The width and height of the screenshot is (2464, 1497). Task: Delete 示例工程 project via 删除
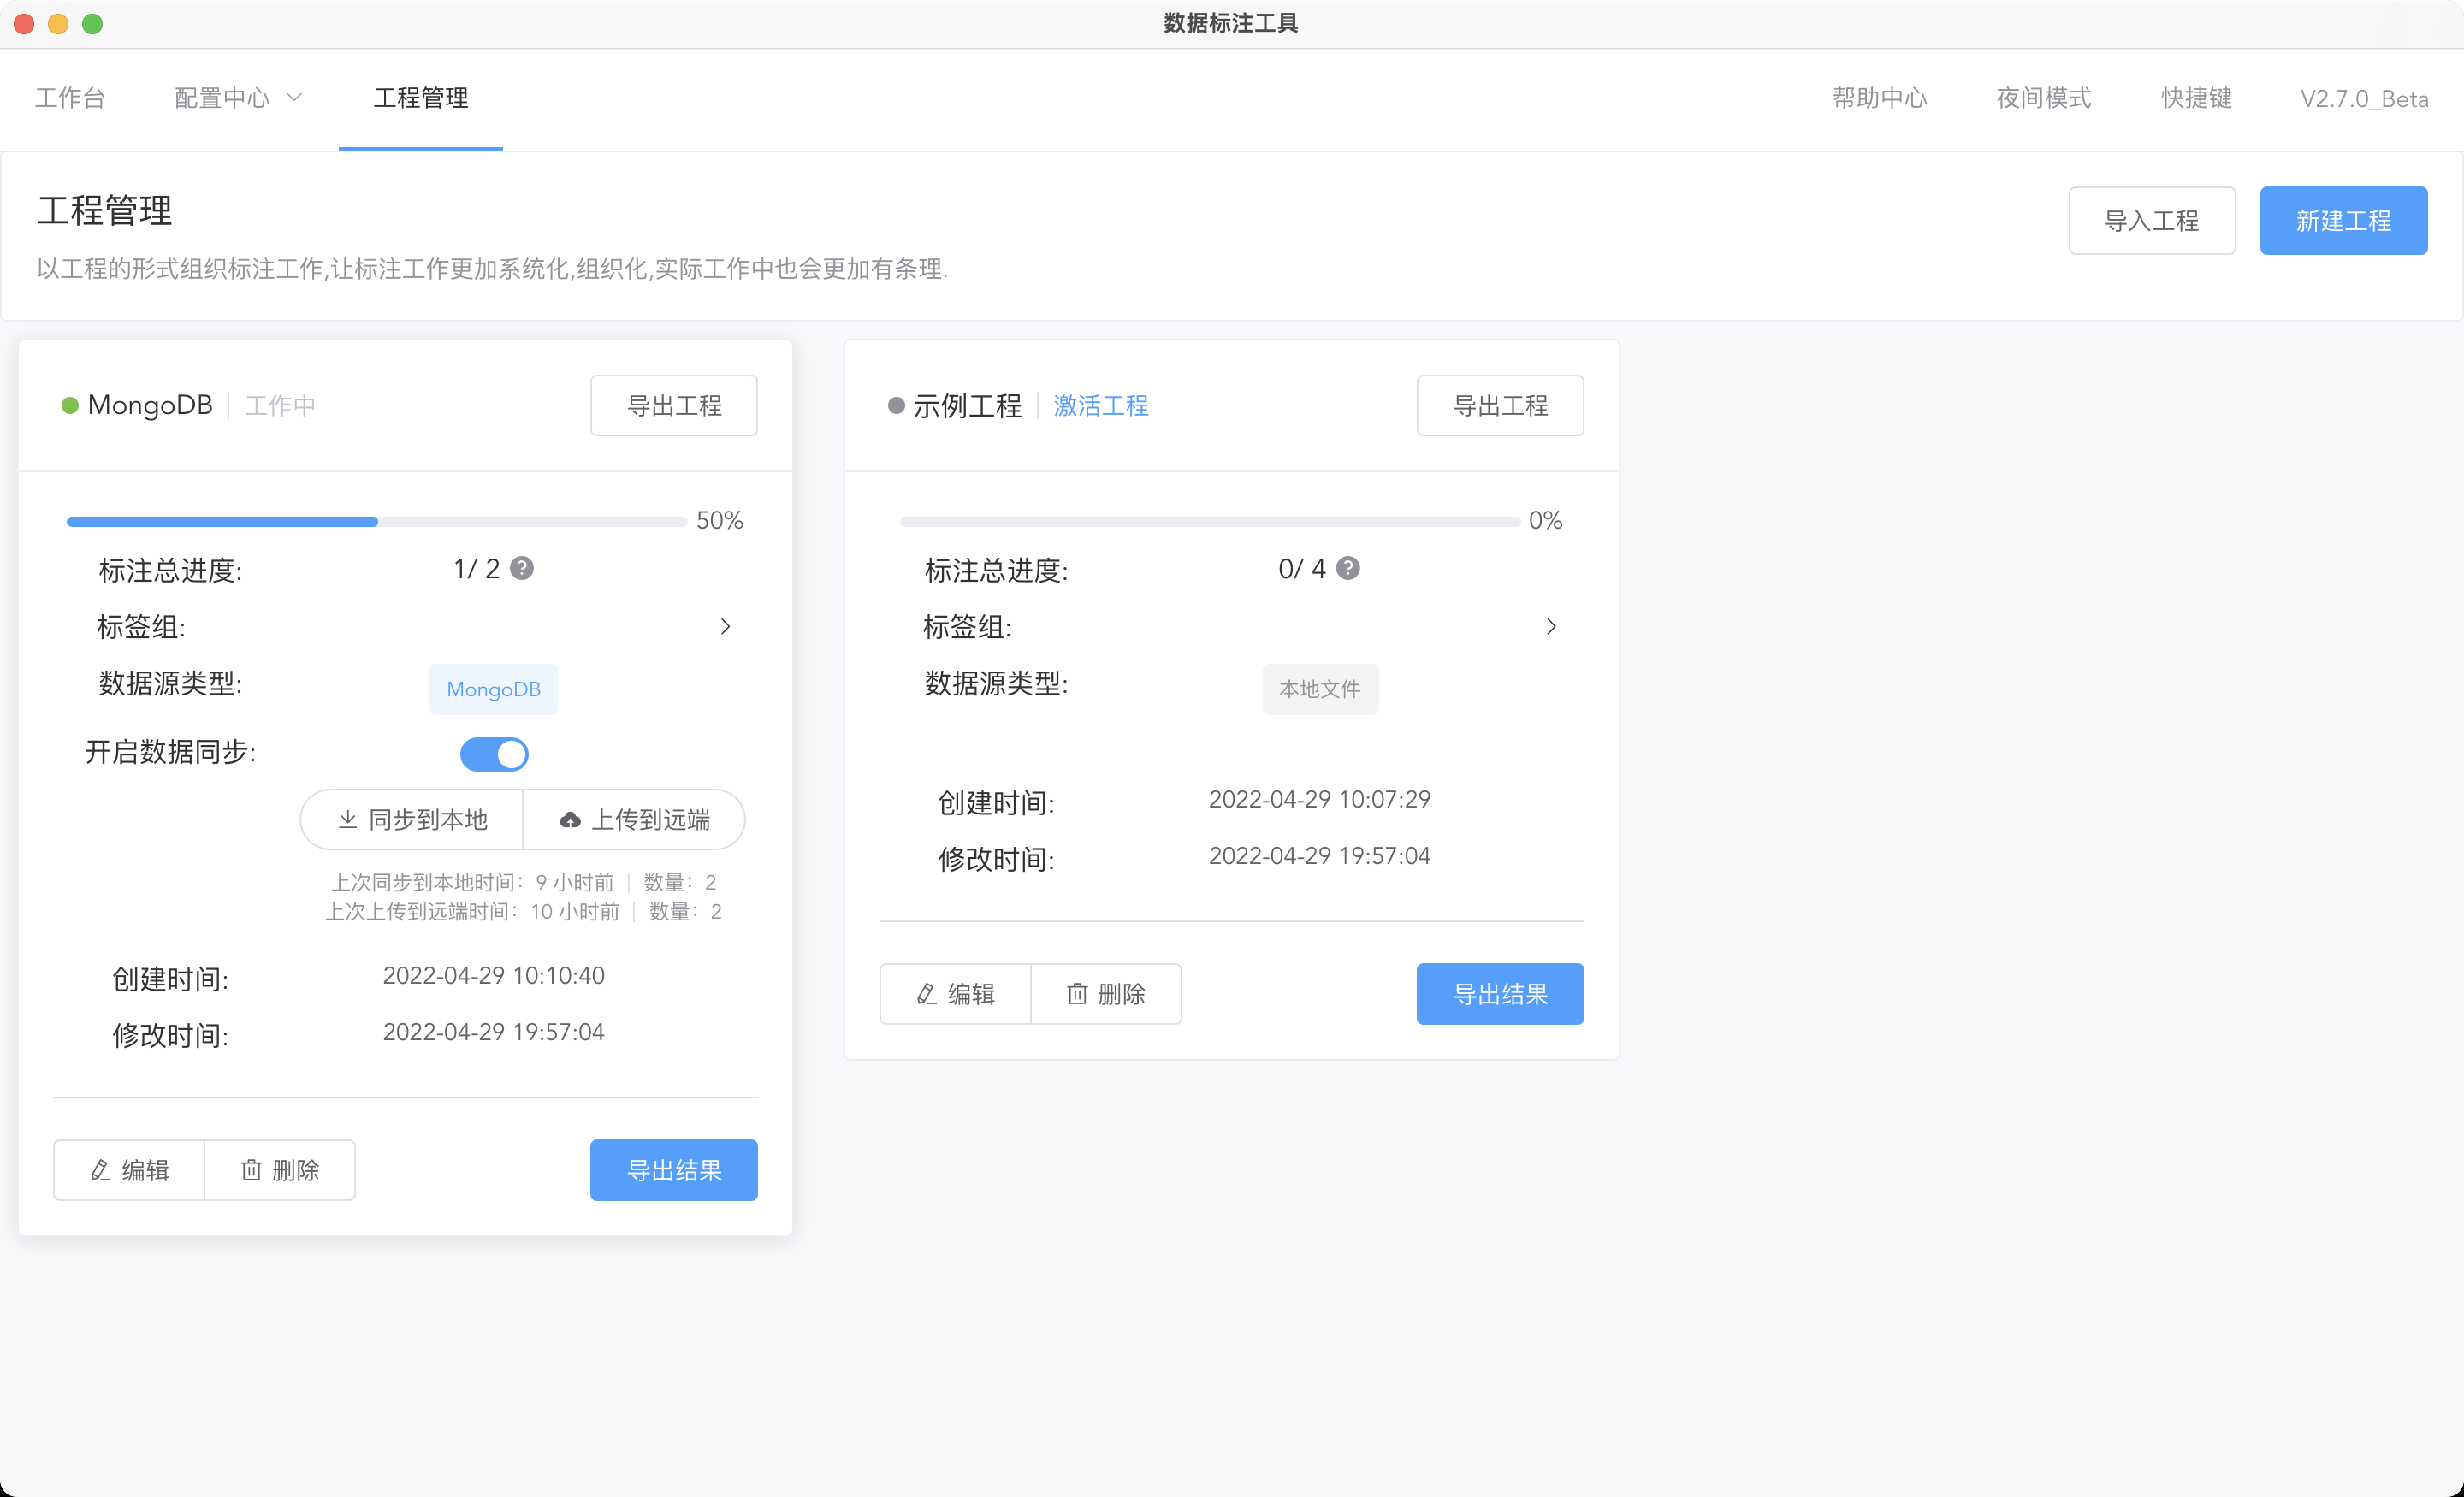pos(1106,994)
